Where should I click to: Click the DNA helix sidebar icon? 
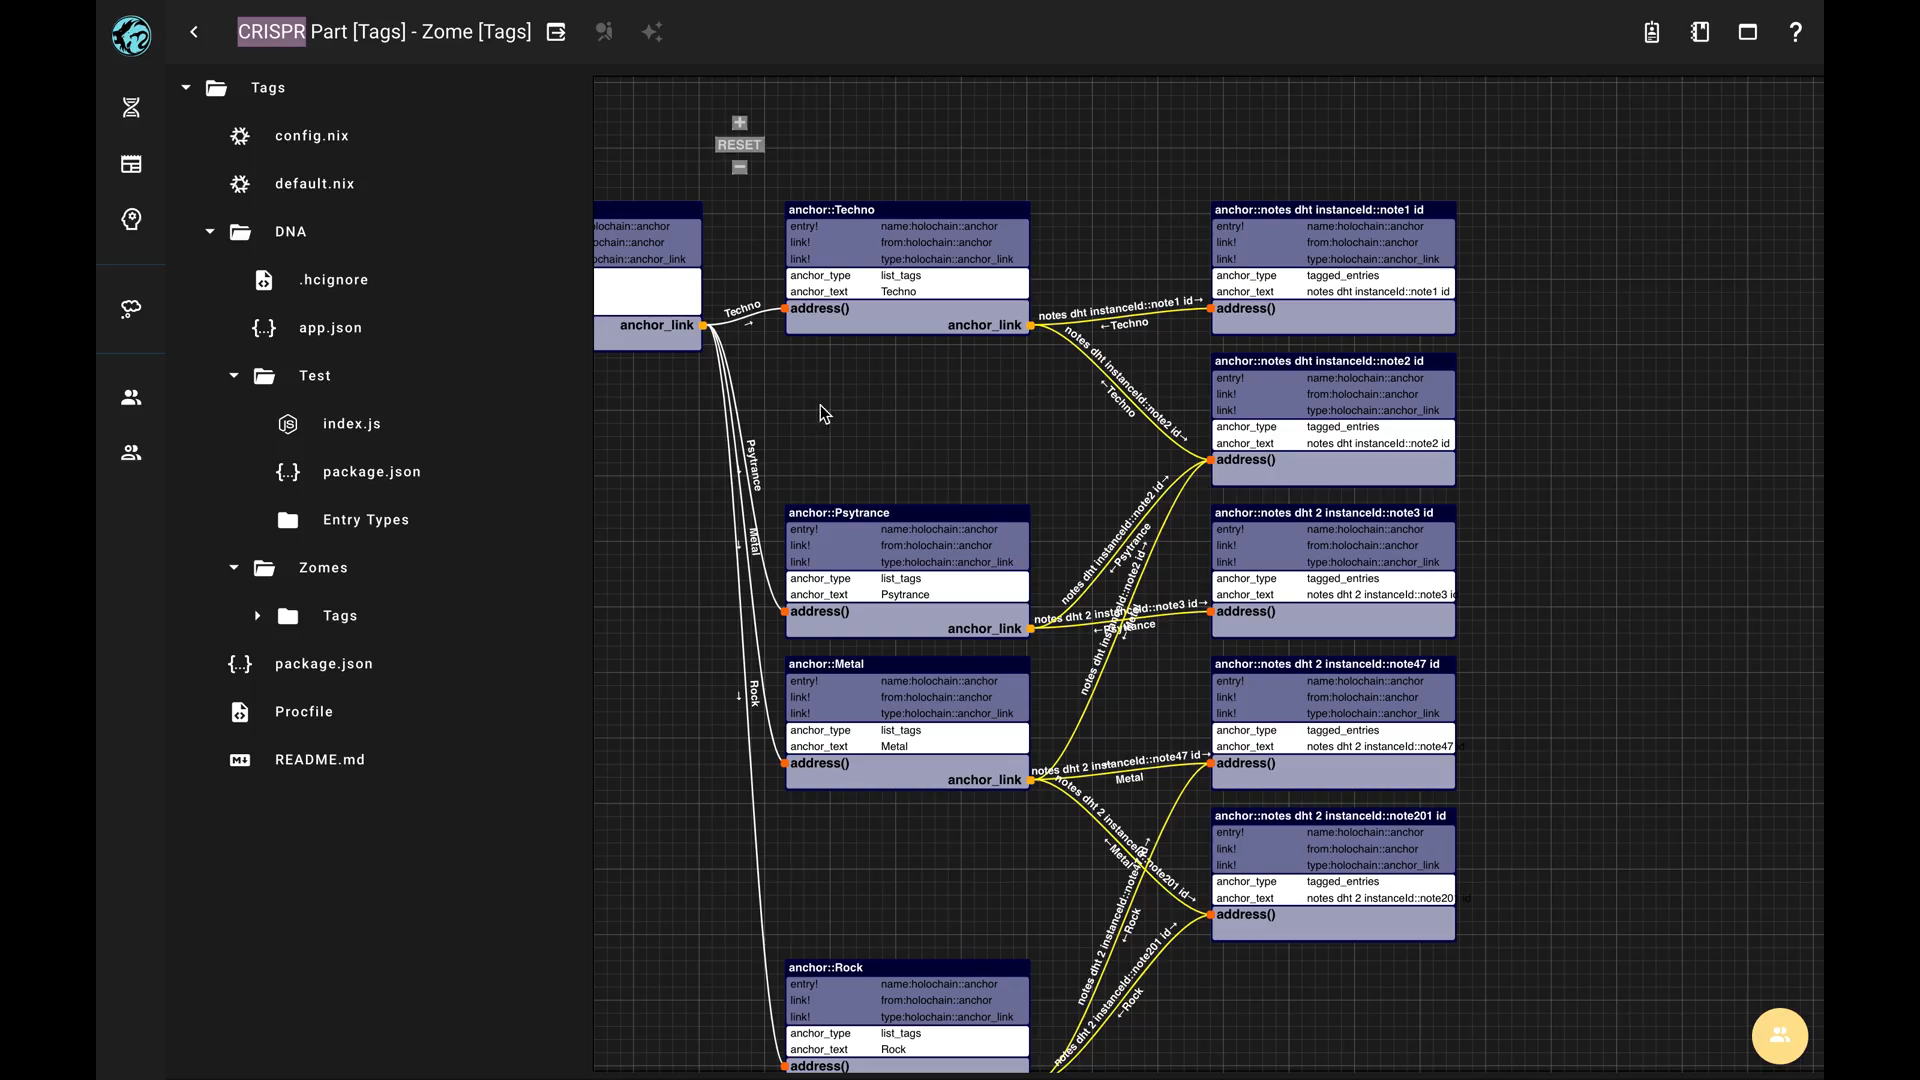click(131, 107)
